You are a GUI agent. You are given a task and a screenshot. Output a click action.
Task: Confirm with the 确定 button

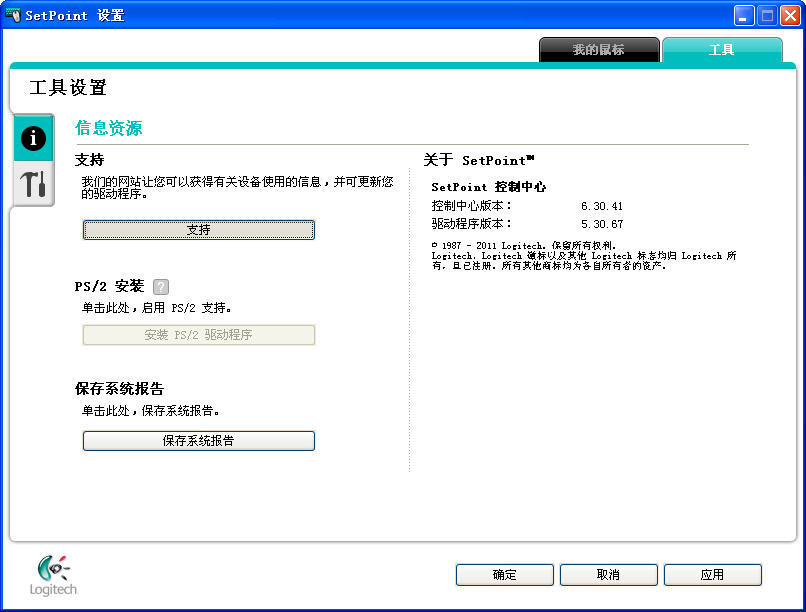pos(504,574)
